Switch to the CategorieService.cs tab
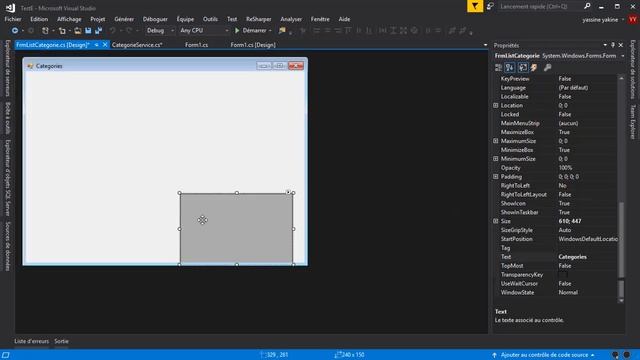The height and width of the screenshot is (360, 640). tap(137, 45)
